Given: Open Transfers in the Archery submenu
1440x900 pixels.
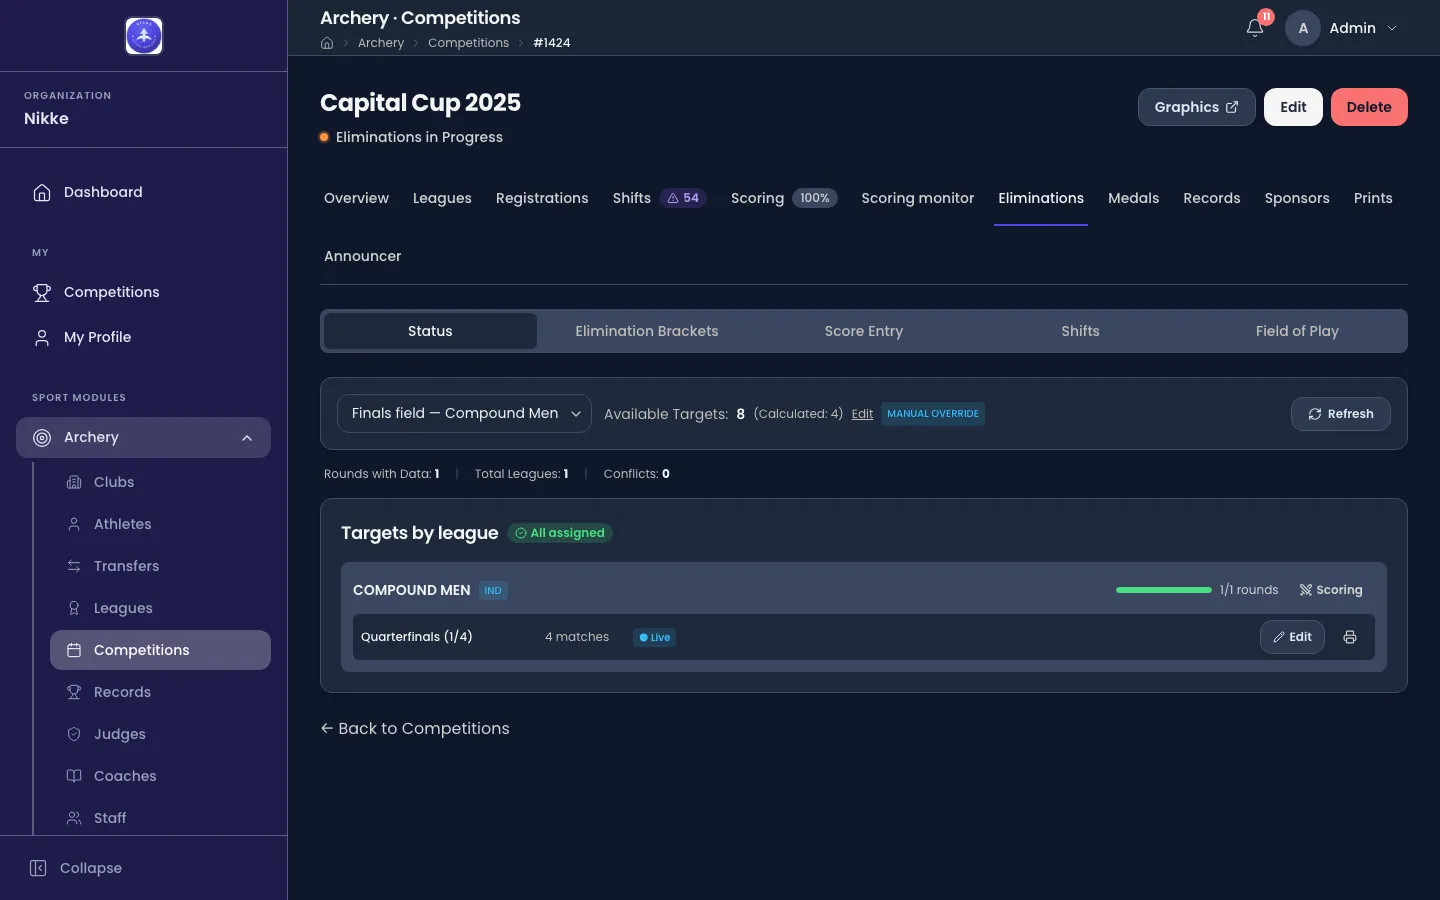Looking at the screenshot, I should pyautogui.click(x=160, y=566).
